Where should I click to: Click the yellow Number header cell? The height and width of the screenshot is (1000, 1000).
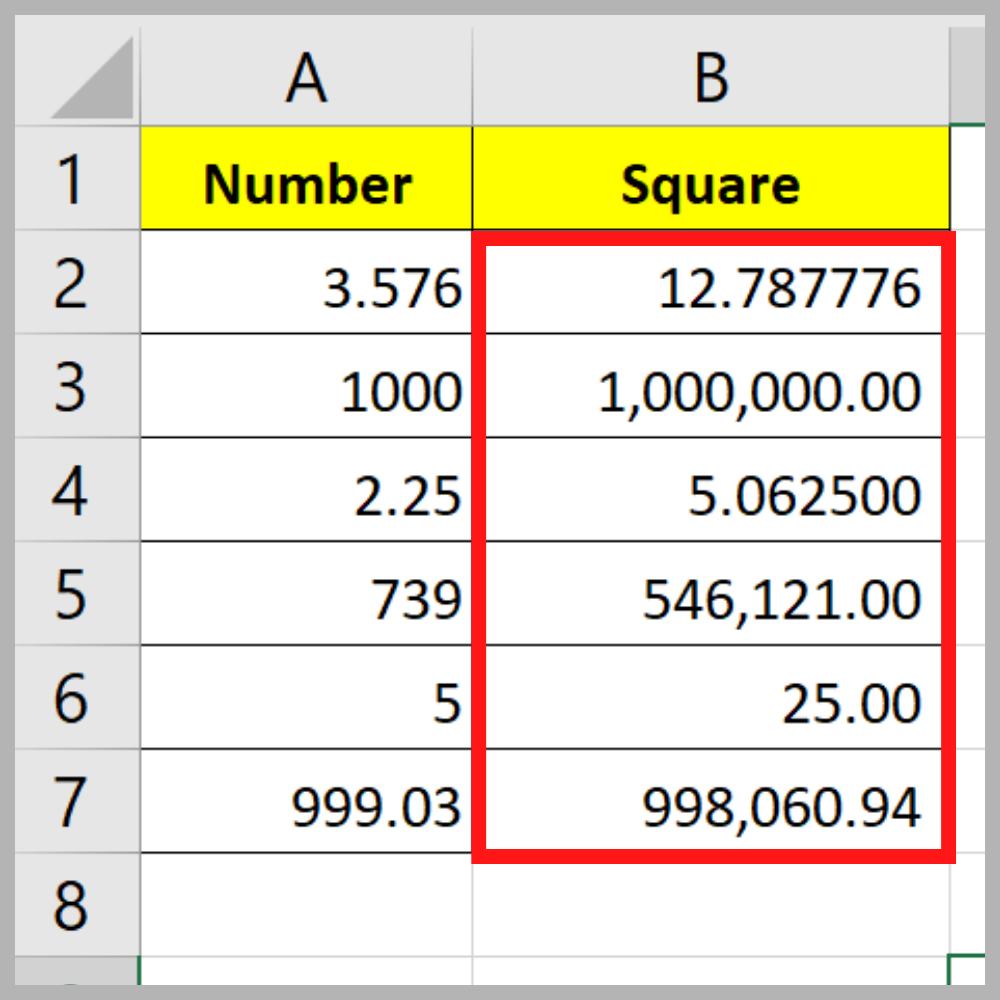[306, 178]
